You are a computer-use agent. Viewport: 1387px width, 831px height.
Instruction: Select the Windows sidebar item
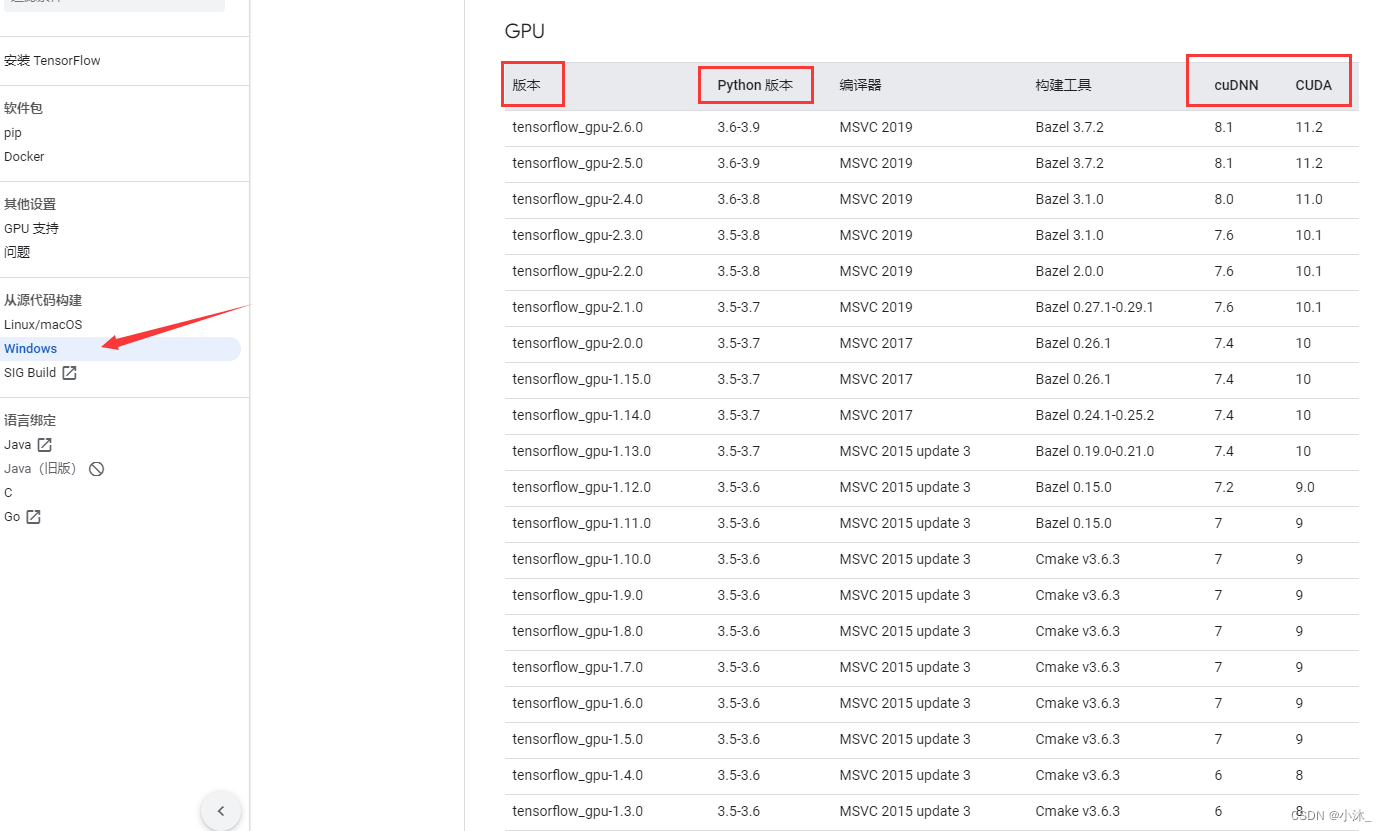120,349
